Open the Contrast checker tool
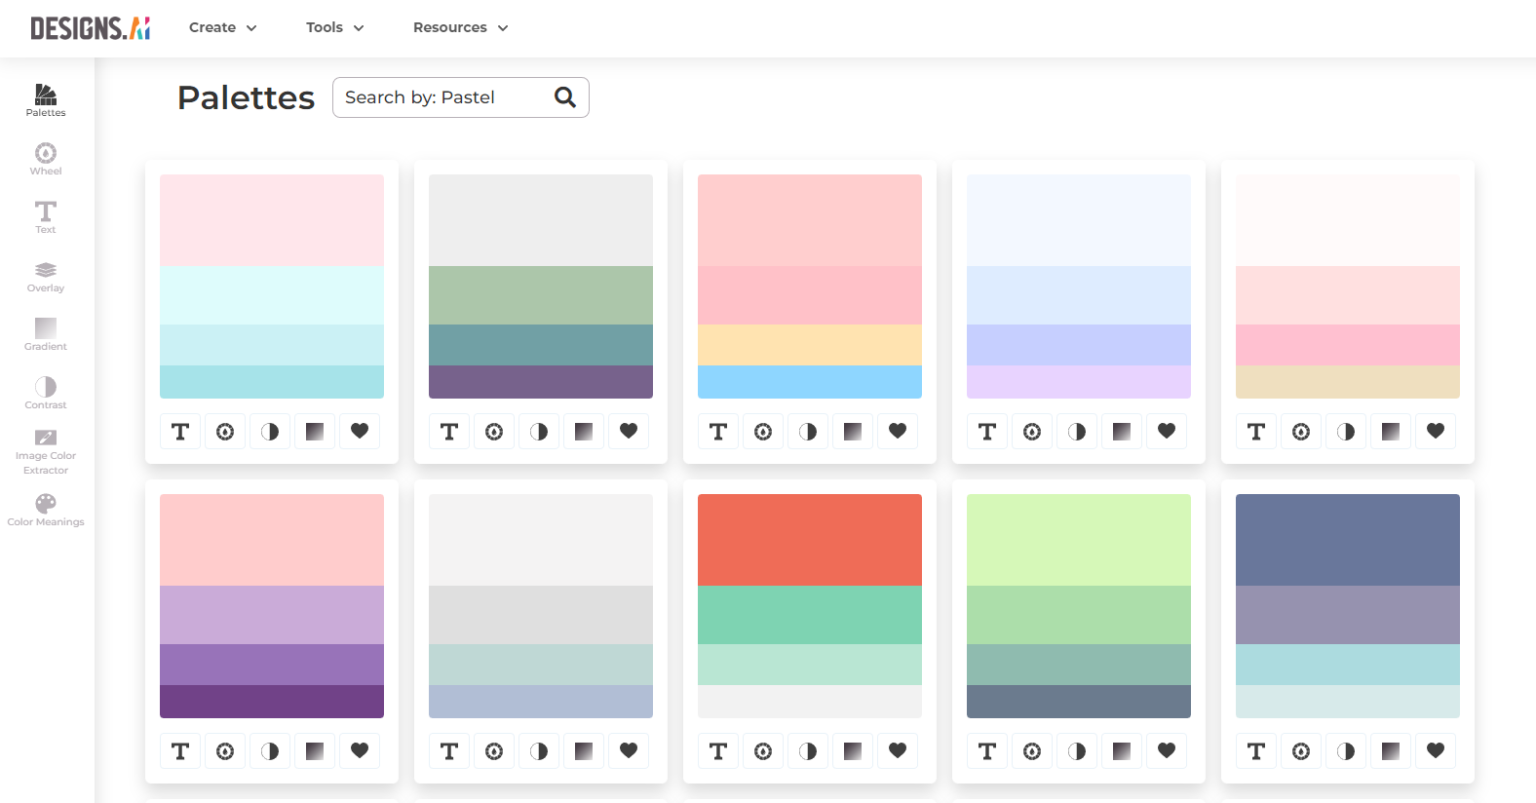The image size is (1536, 803). [x=45, y=389]
